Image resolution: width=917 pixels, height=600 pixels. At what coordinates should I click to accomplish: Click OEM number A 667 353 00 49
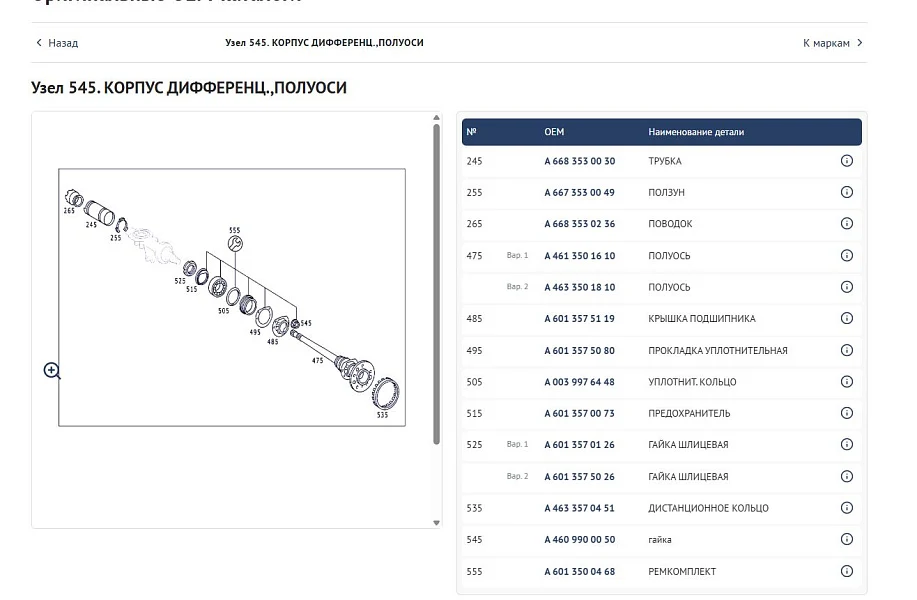(x=580, y=192)
